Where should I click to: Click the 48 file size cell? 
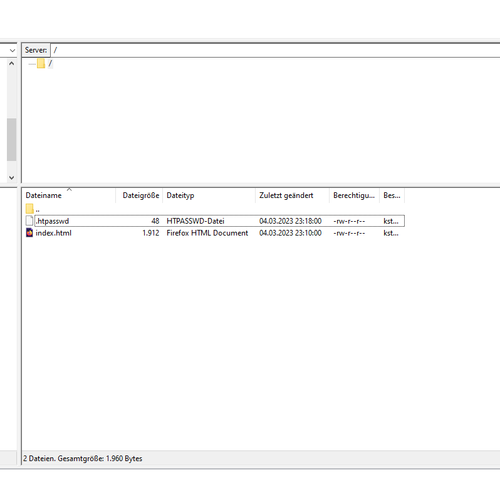pyautogui.click(x=155, y=221)
